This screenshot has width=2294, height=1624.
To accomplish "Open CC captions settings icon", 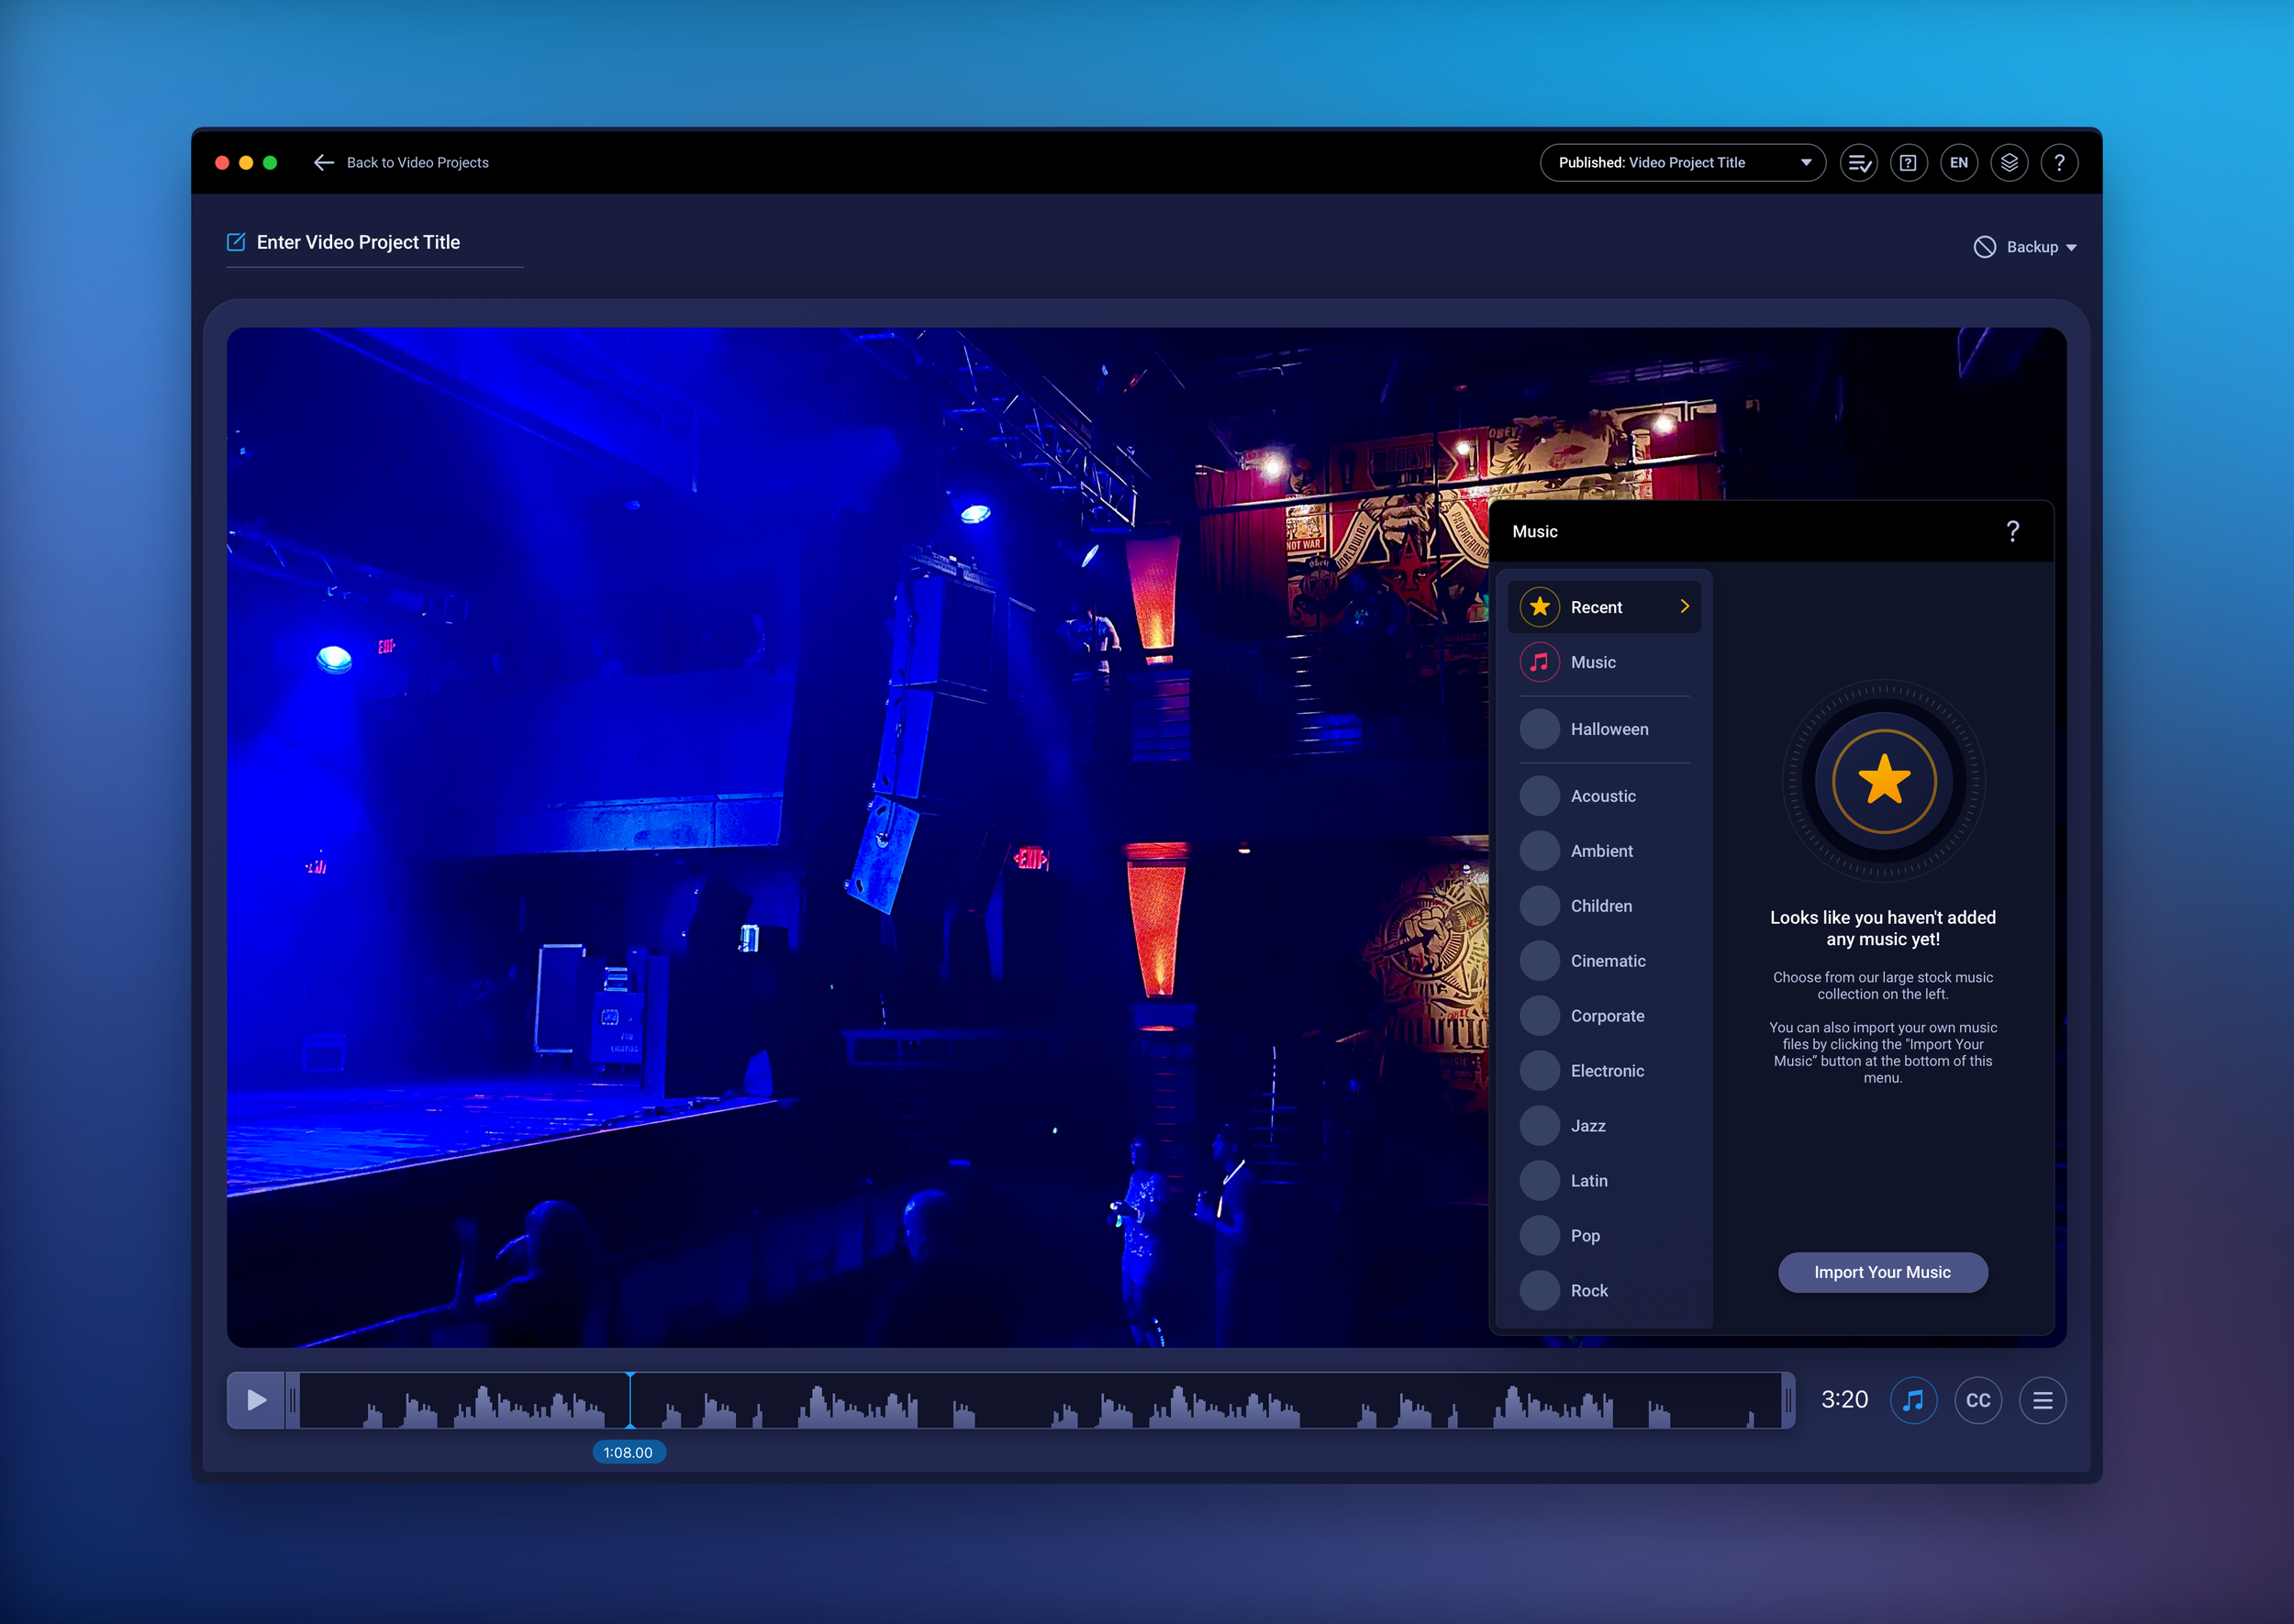I will (x=1978, y=1400).
